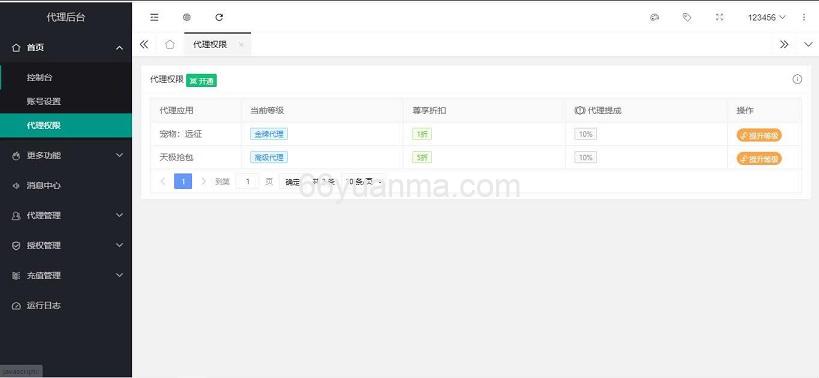Select page 1 in pagination
The image size is (819, 378).
[183, 181]
